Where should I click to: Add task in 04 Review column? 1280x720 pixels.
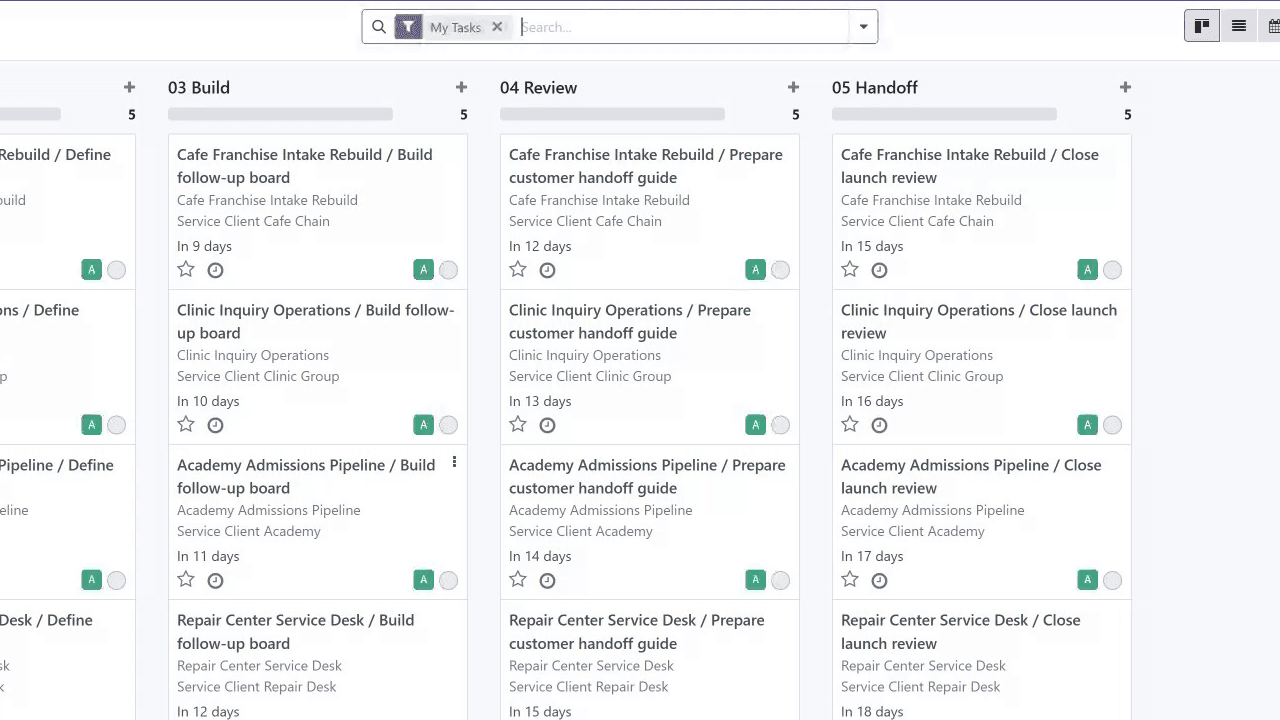pyautogui.click(x=793, y=88)
